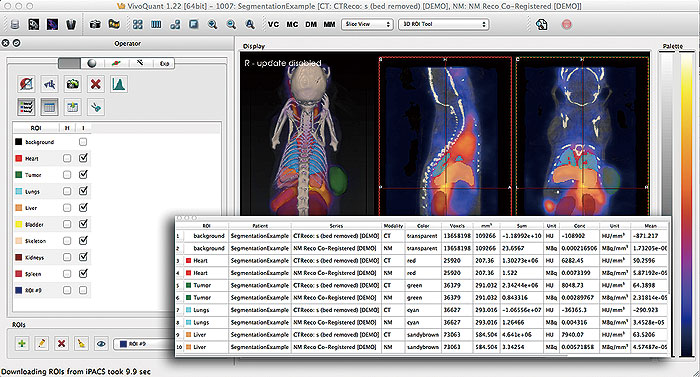Click the 3D mouse skeleton rendering view

click(308, 134)
